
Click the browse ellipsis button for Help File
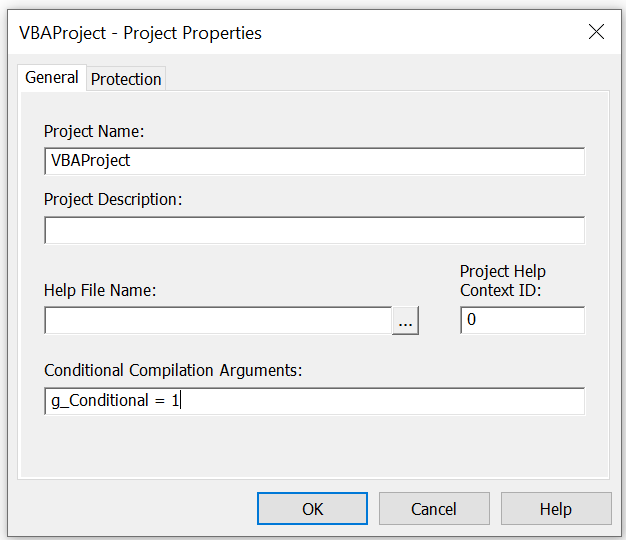(405, 320)
